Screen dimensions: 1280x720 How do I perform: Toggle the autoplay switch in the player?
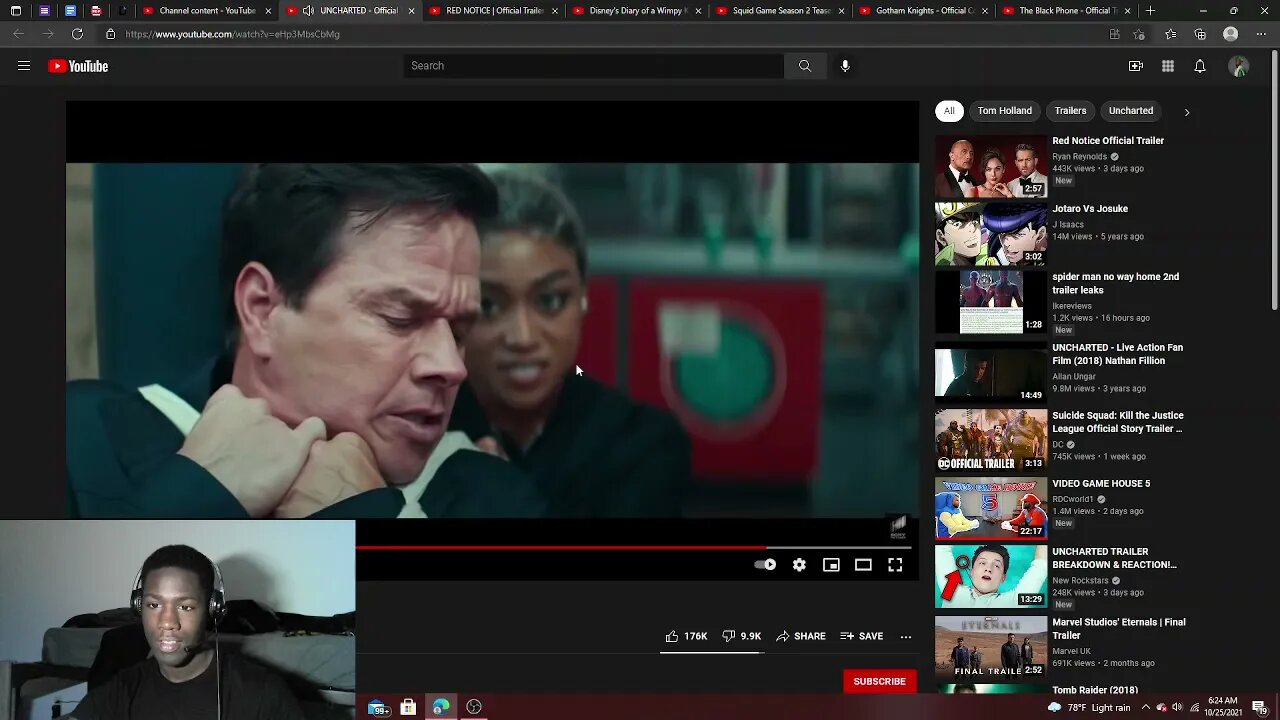(x=765, y=565)
